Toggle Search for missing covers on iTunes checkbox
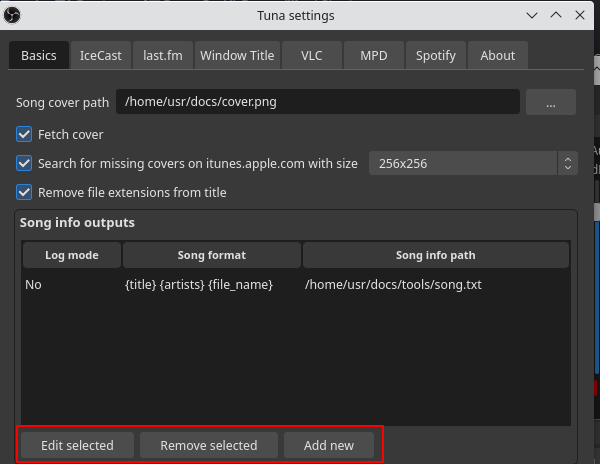The height and width of the screenshot is (464, 600). (24, 163)
